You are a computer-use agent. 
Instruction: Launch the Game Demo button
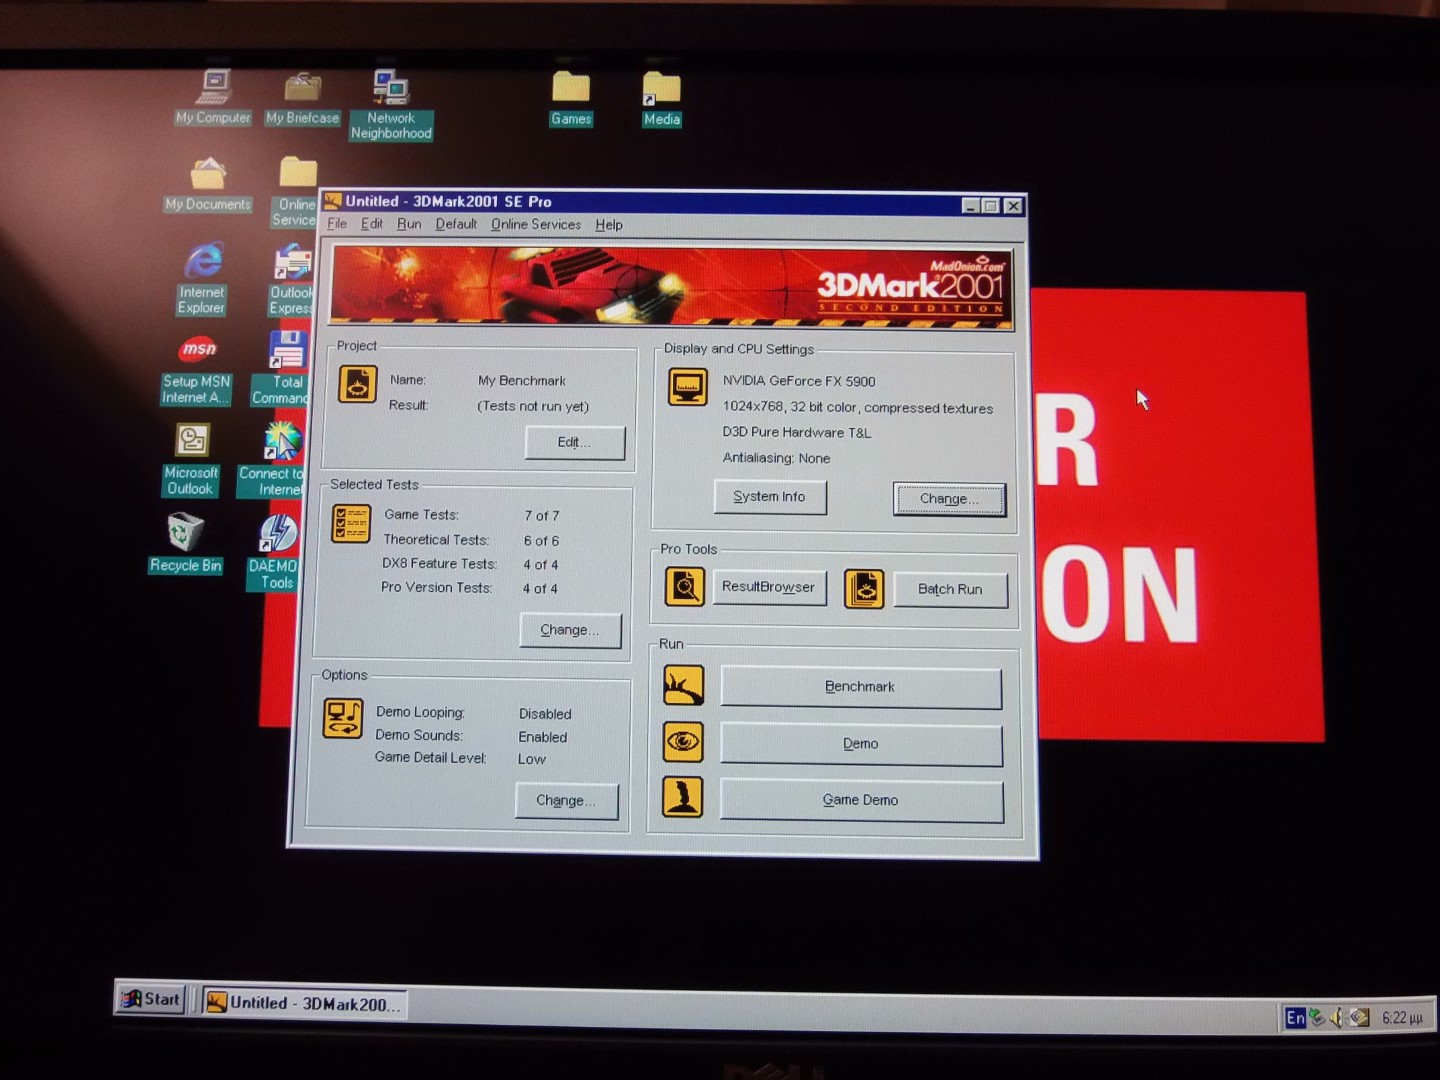click(x=861, y=800)
